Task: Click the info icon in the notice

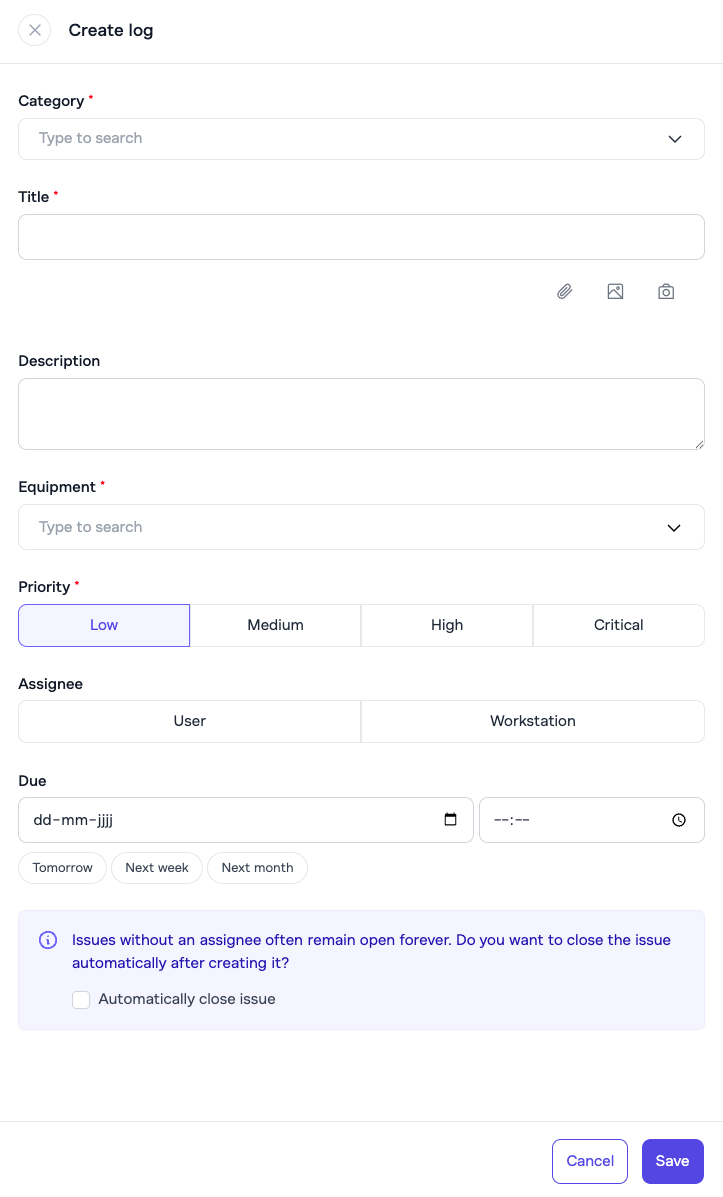Action: tap(48, 940)
